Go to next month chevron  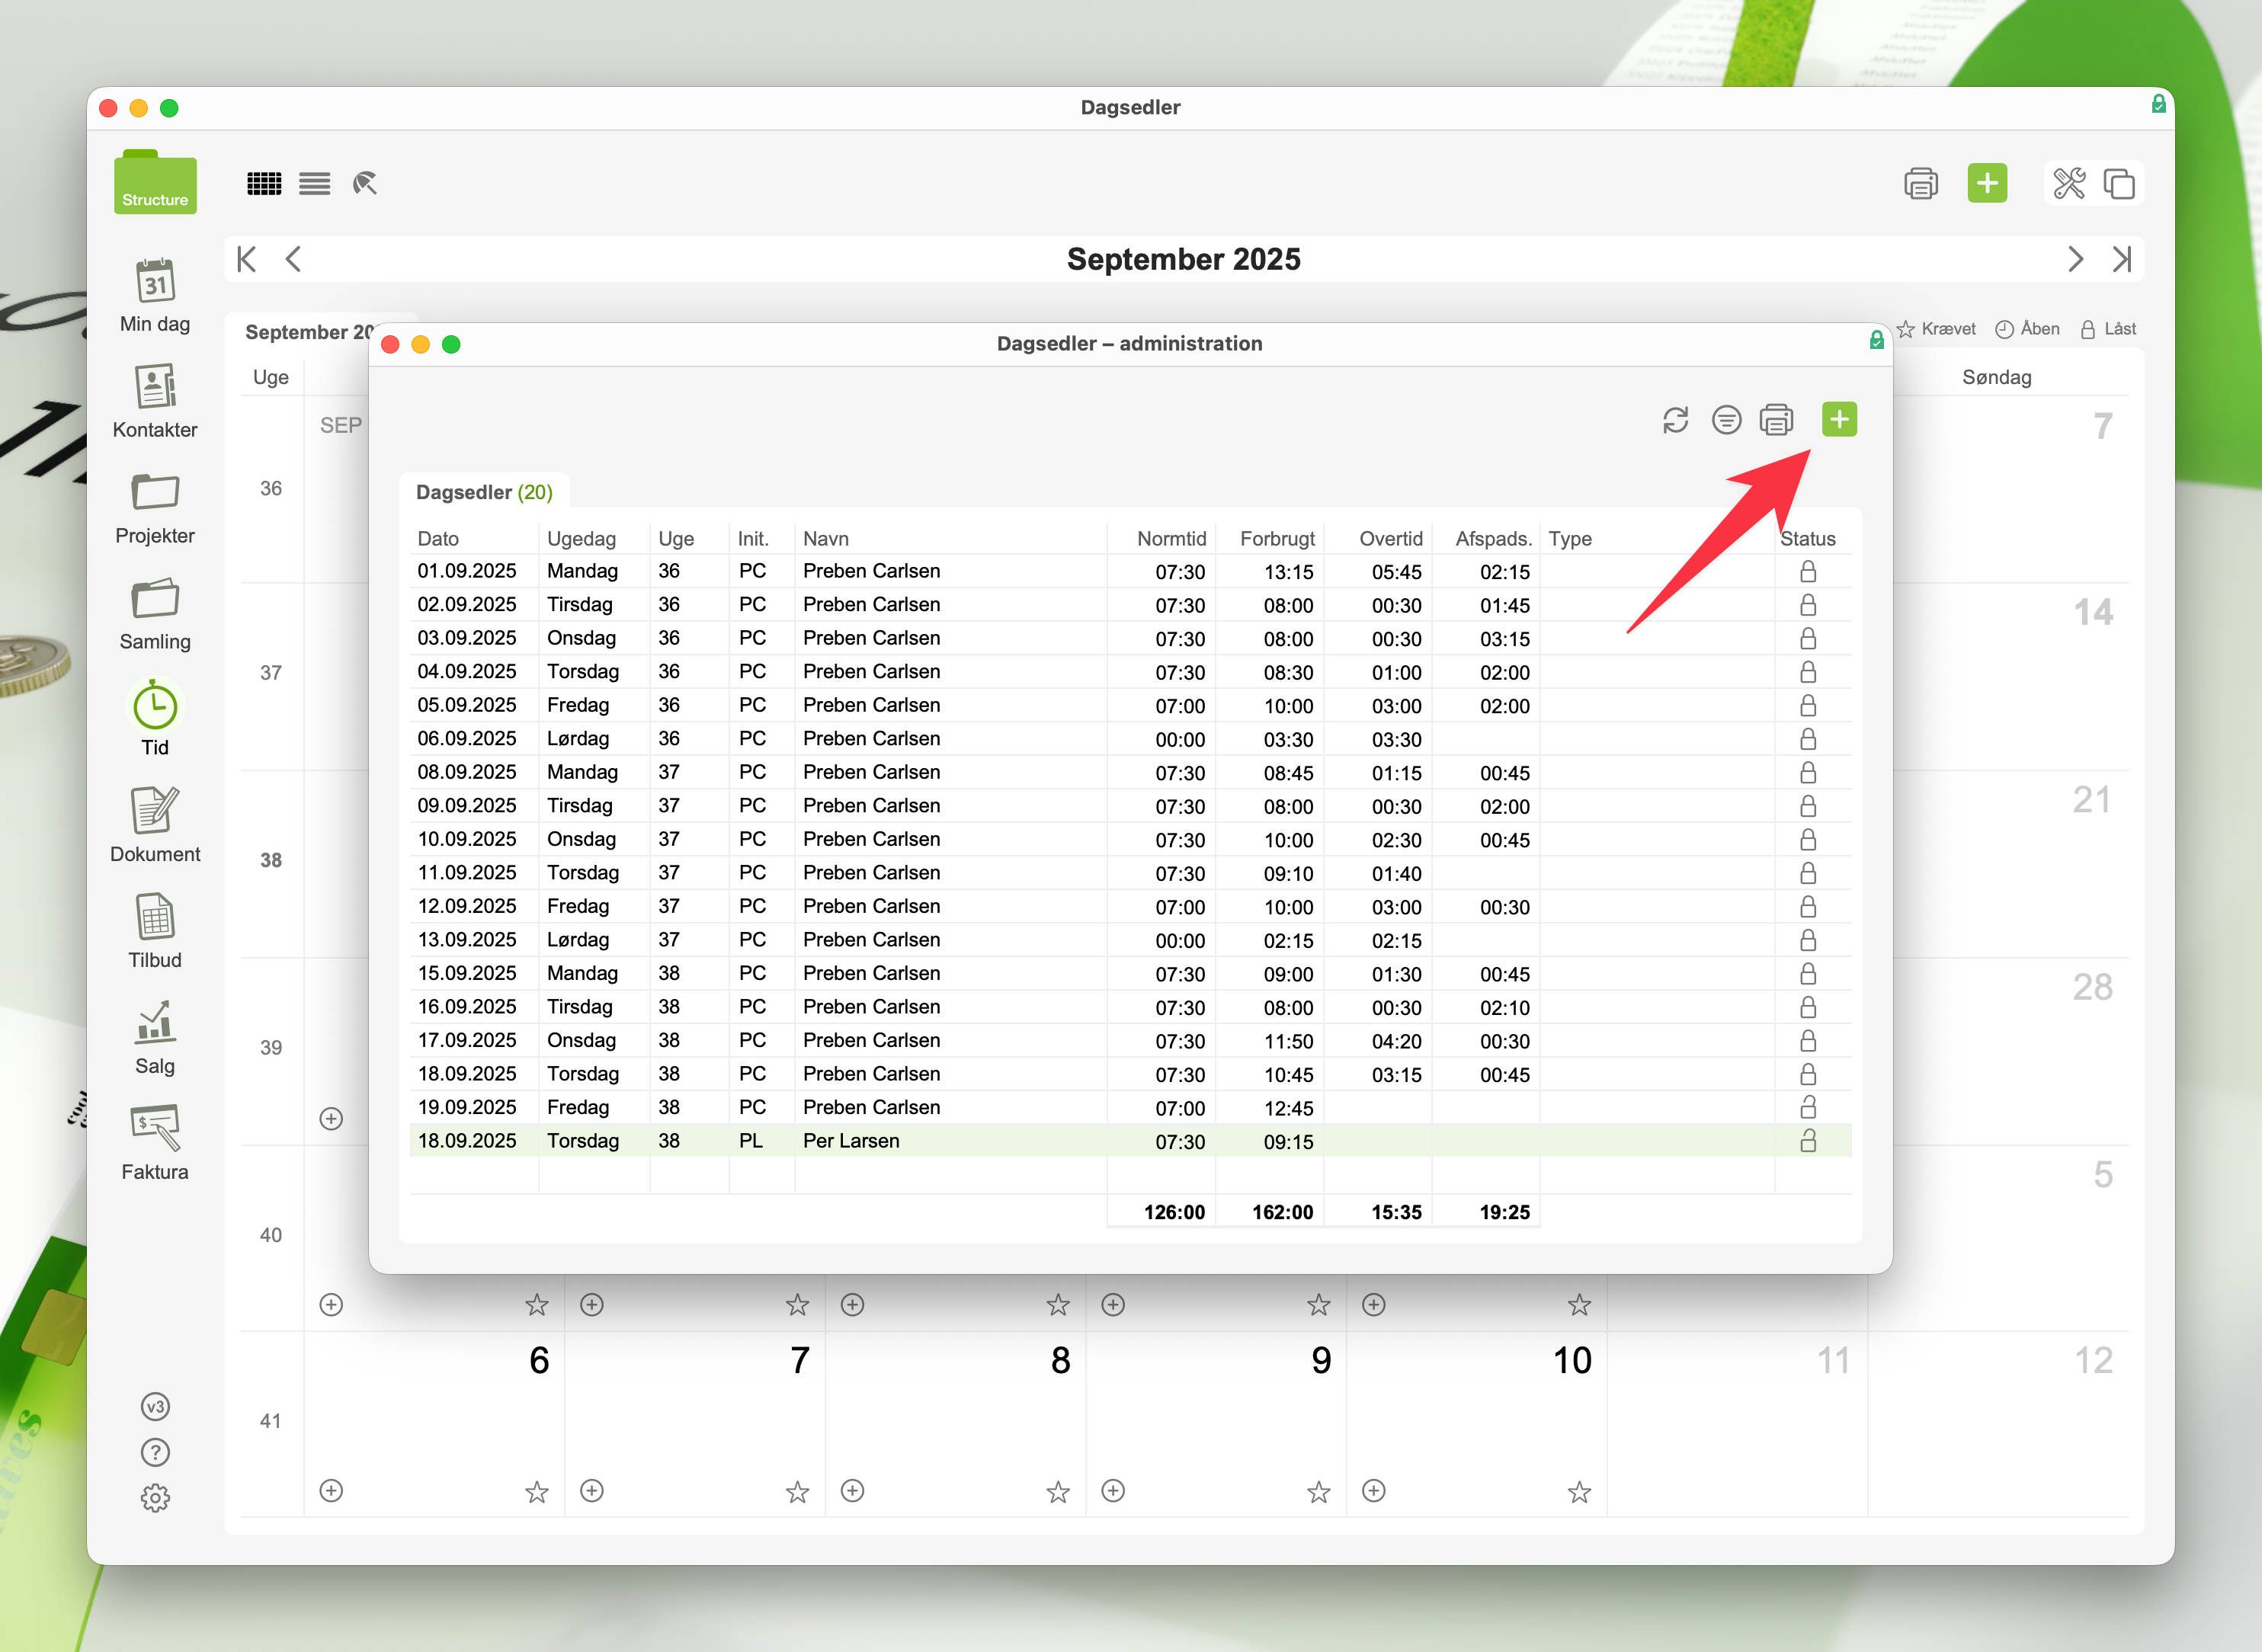(2075, 260)
